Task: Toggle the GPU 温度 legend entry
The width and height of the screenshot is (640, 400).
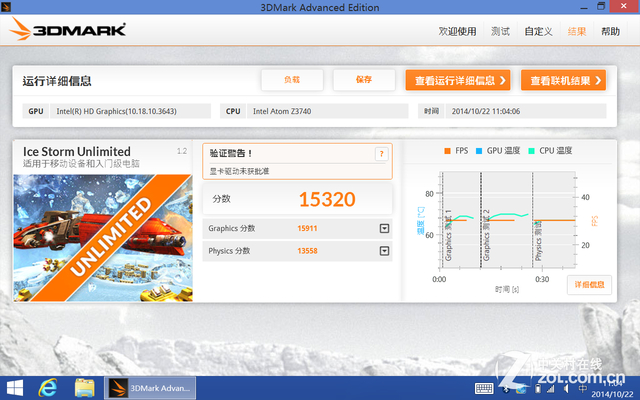Action: point(498,151)
